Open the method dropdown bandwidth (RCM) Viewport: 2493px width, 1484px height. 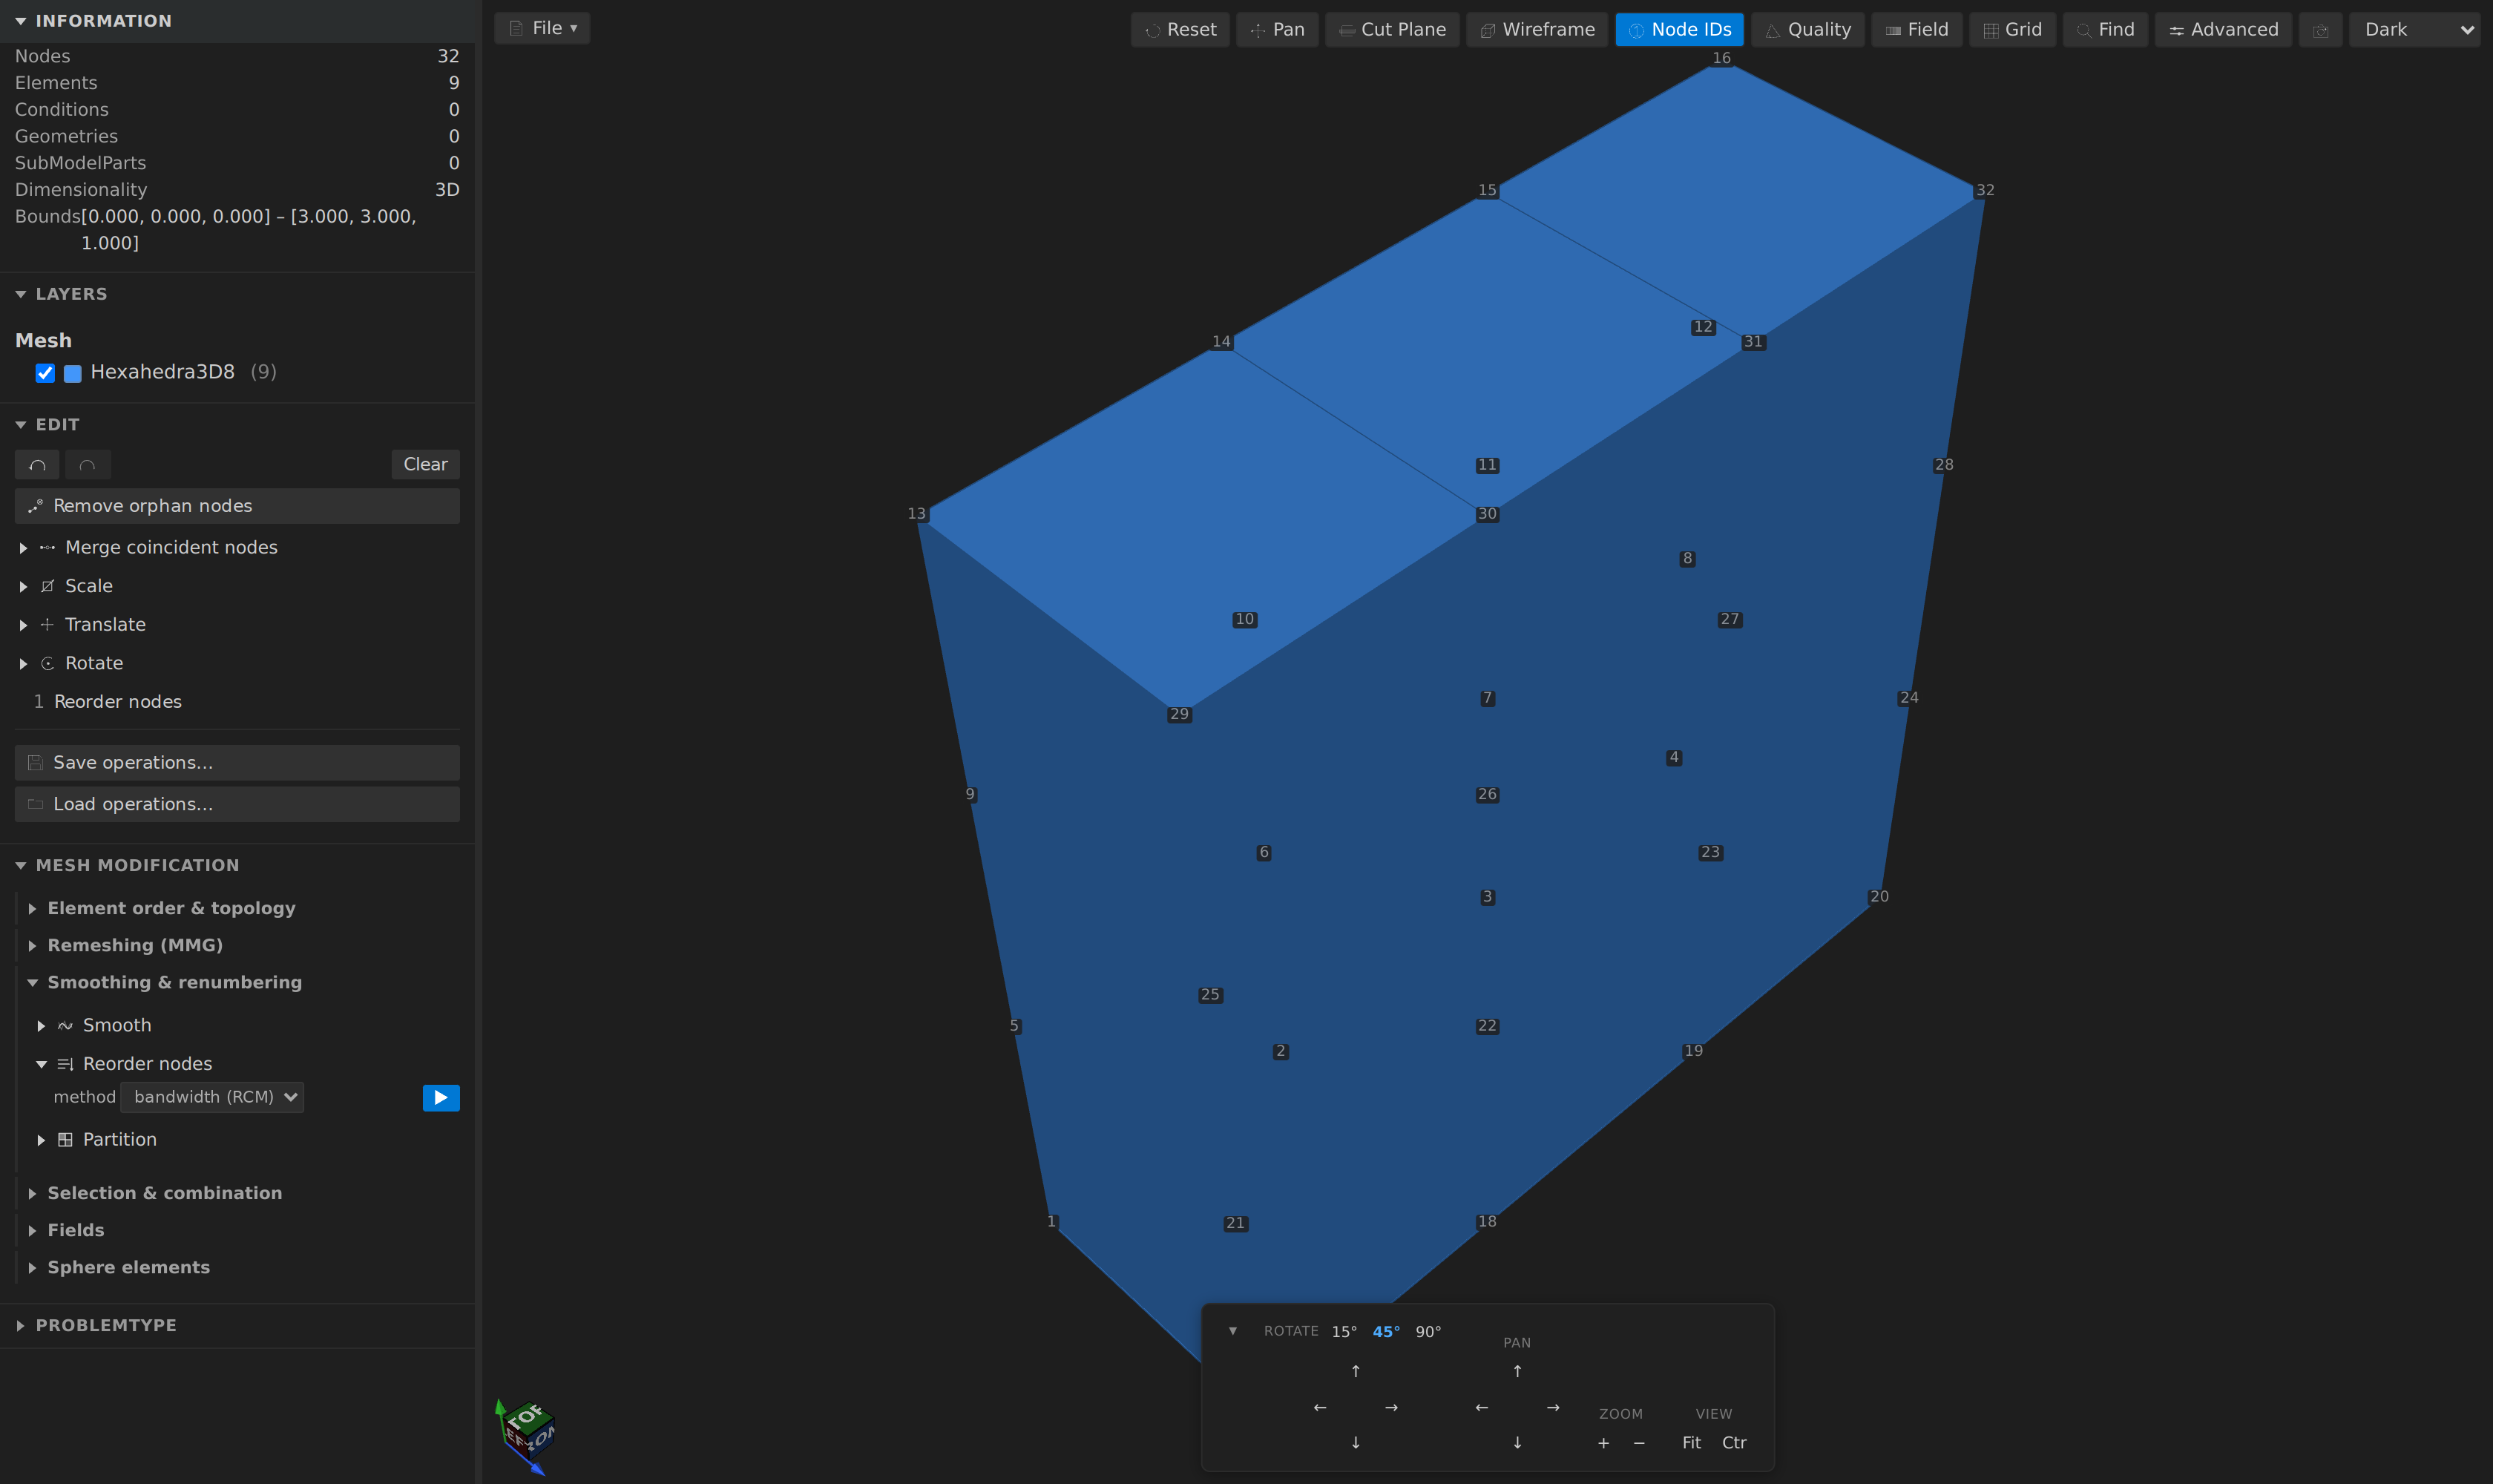point(212,1097)
